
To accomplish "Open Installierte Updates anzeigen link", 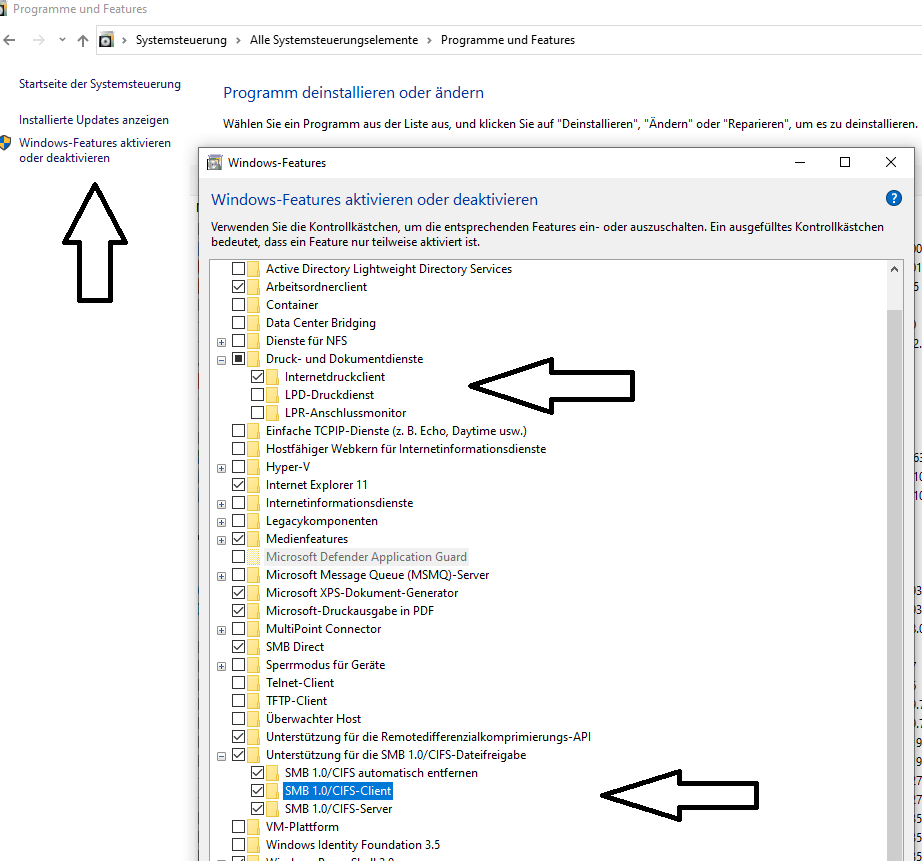I will (94, 120).
